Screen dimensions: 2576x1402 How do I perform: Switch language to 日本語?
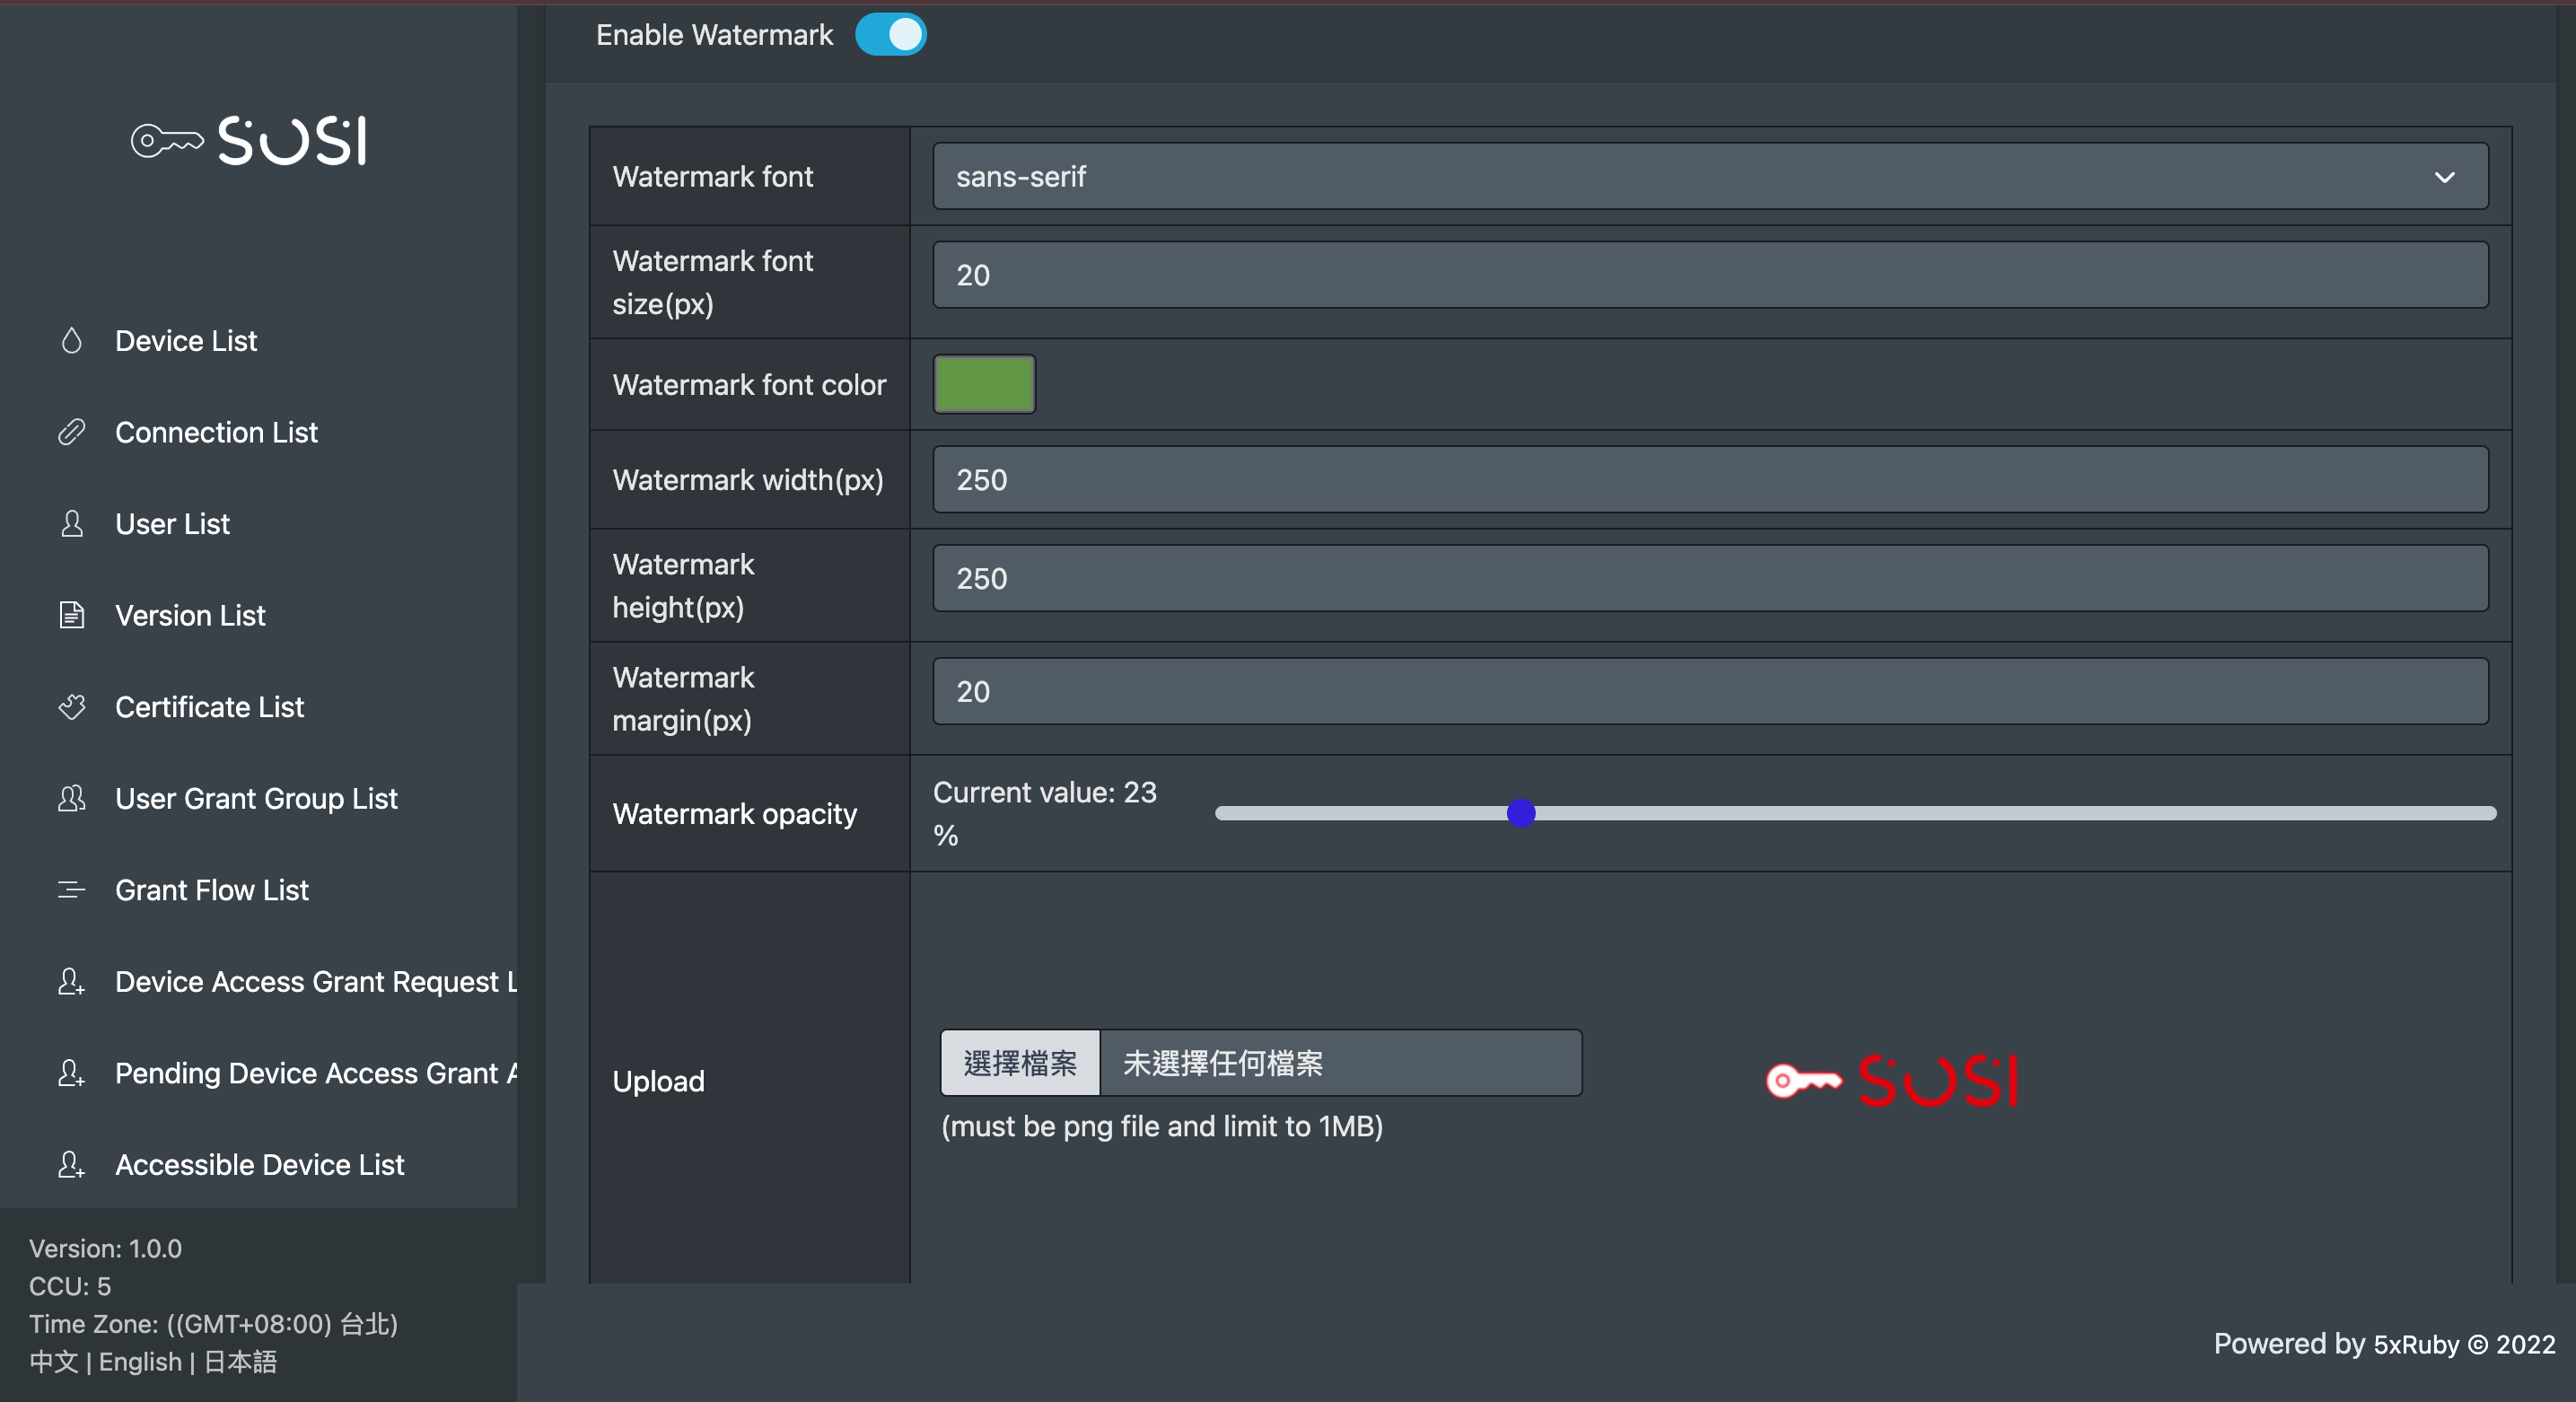240,1362
